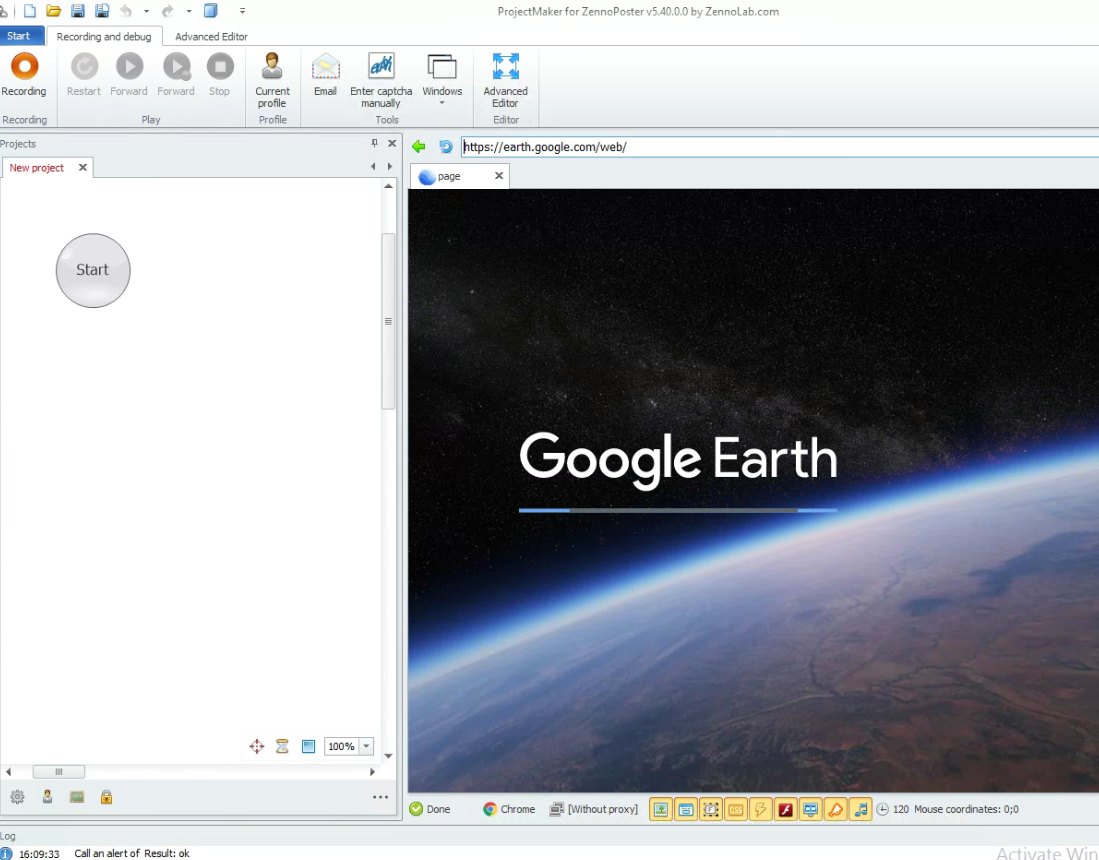Open the Advanced Editor from the ribbon
Image resolution: width=1099 pixels, height=860 pixels.
pyautogui.click(x=505, y=68)
